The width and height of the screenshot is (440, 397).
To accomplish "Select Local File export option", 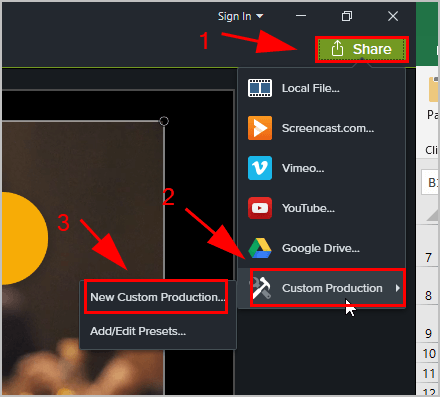I will point(321,88).
